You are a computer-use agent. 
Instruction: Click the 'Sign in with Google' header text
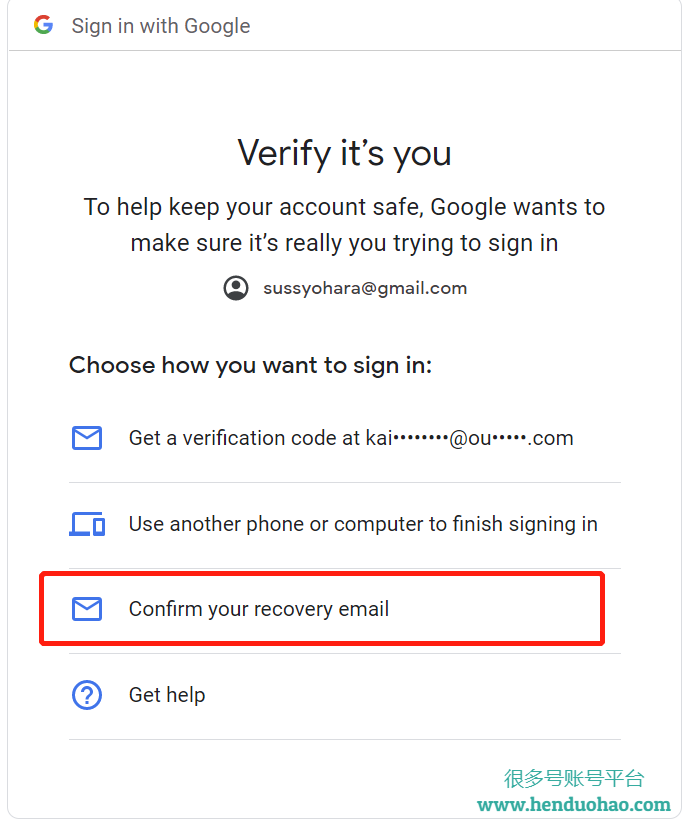[161, 26]
